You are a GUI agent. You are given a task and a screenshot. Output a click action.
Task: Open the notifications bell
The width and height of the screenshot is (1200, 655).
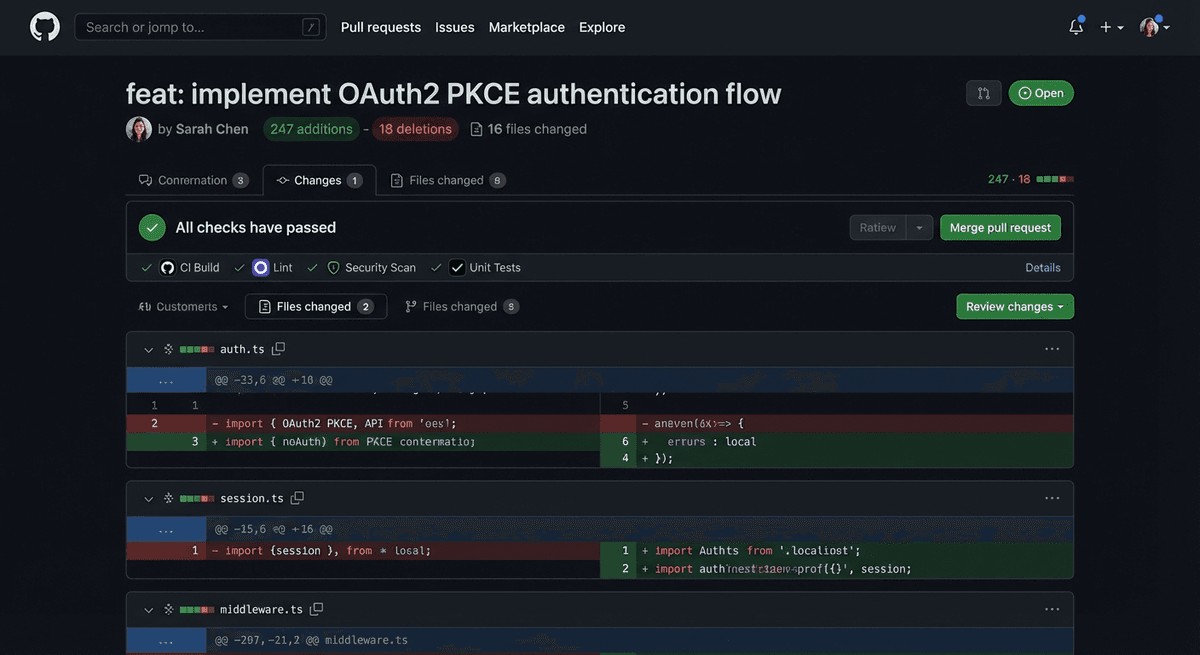tap(1074, 26)
